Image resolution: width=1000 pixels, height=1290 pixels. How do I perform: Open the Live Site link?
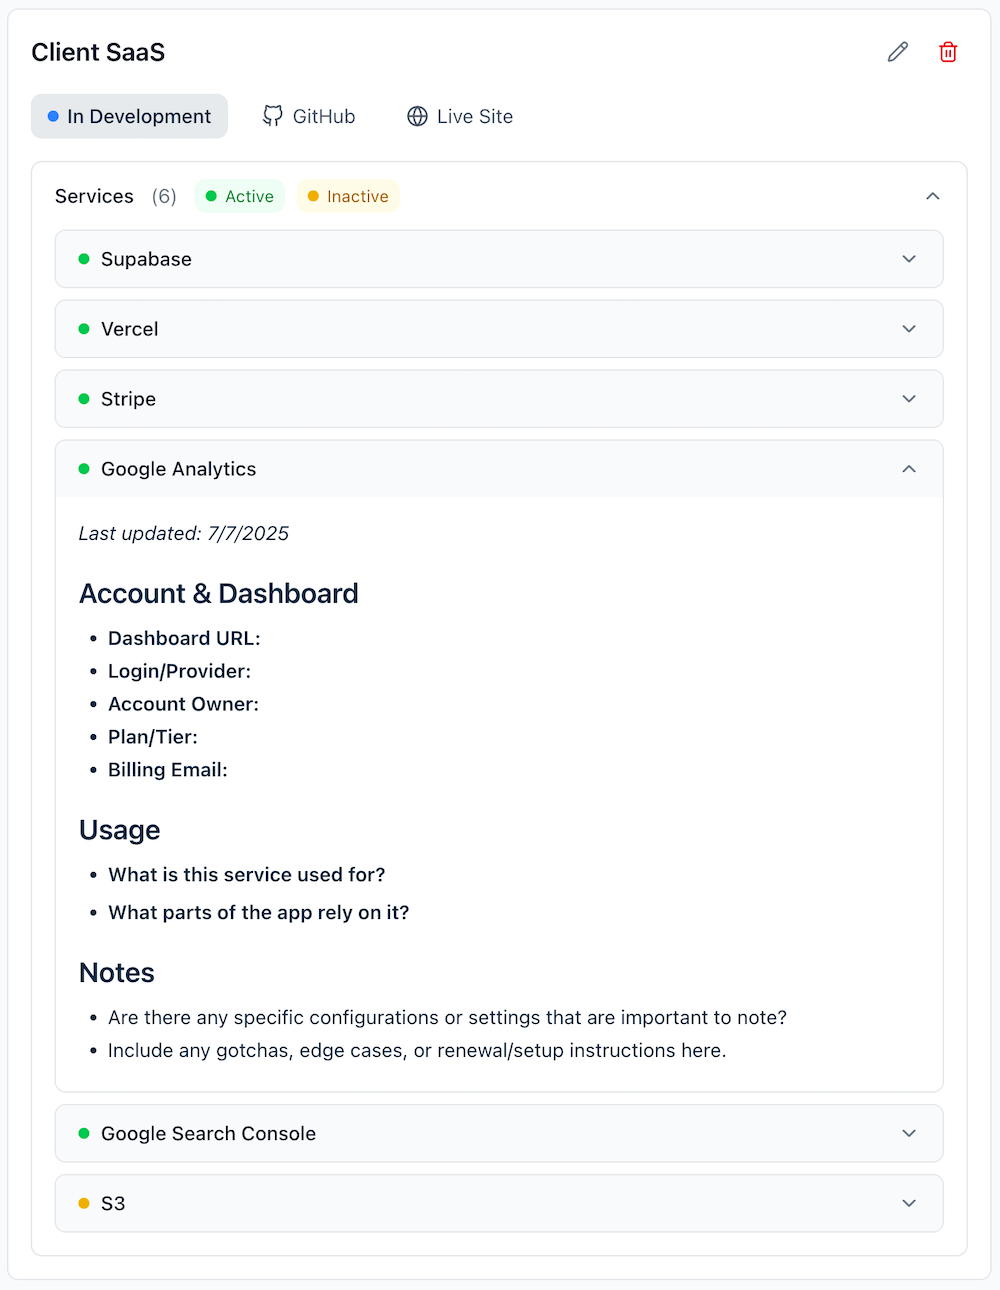(474, 116)
